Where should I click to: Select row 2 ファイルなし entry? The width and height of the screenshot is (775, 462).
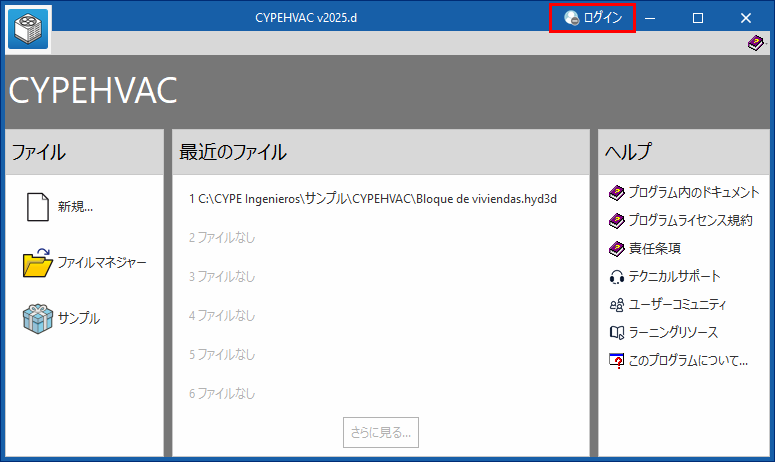(222, 238)
